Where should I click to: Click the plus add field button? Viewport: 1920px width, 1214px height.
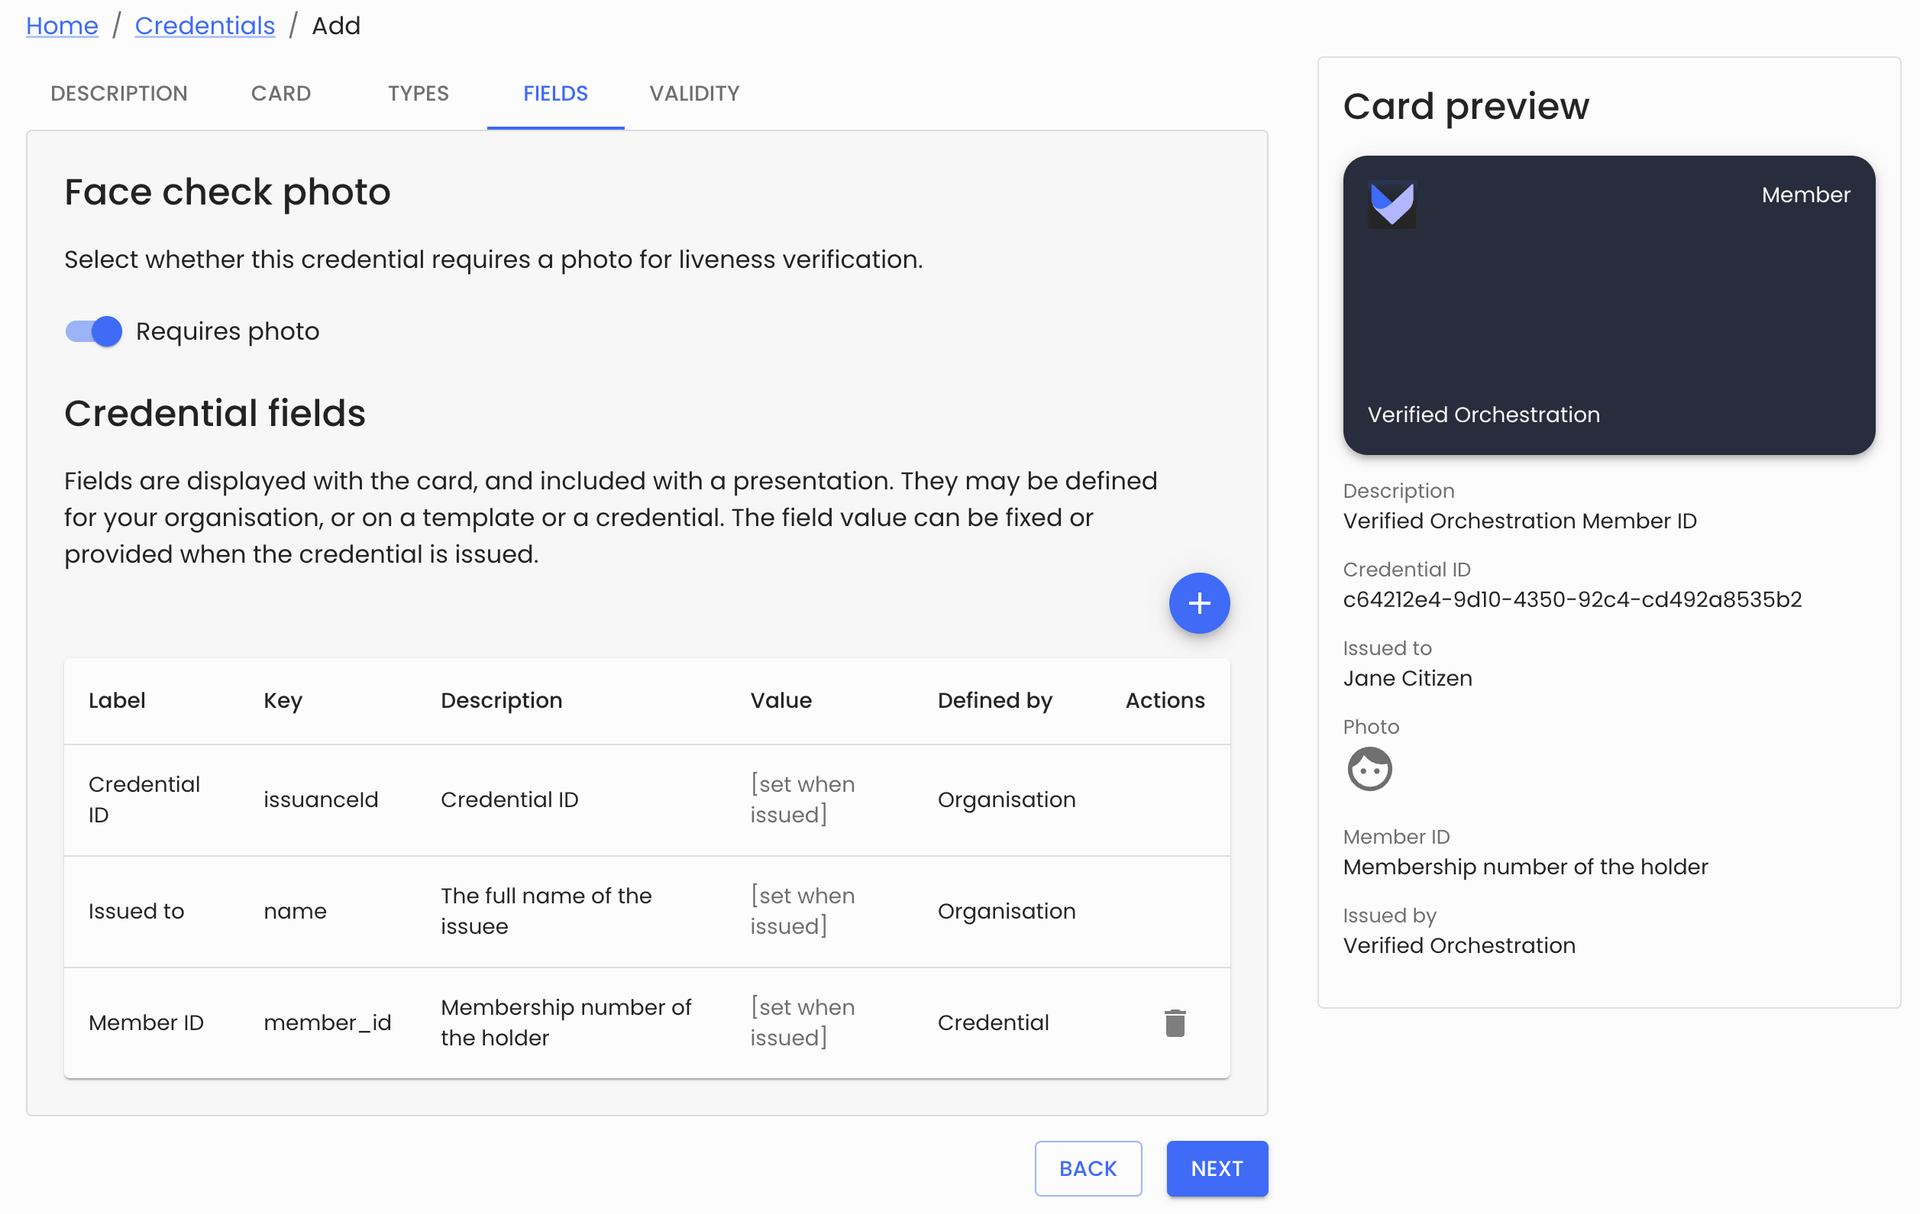(x=1199, y=603)
